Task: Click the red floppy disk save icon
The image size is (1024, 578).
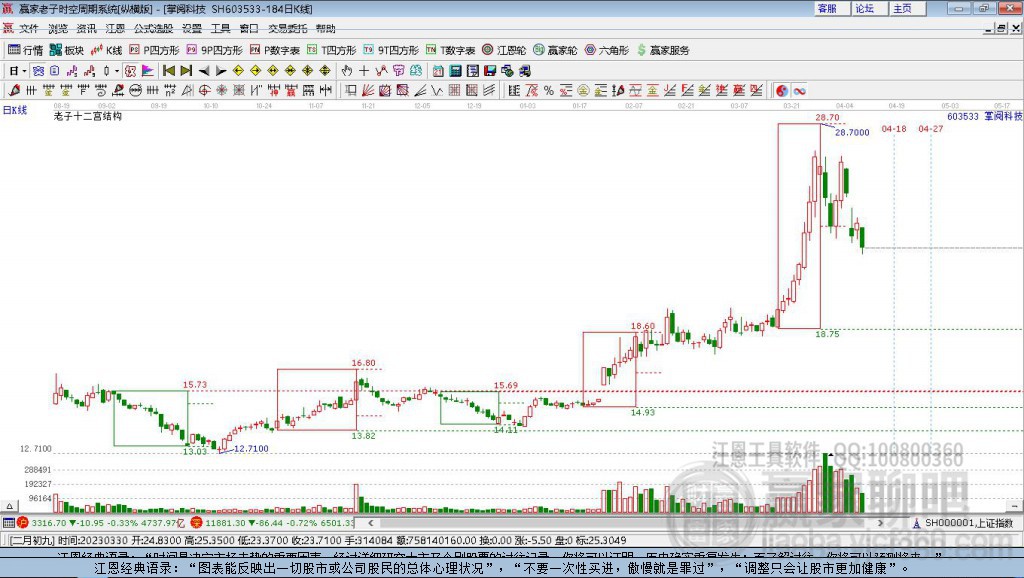Action: pyautogui.click(x=490, y=71)
